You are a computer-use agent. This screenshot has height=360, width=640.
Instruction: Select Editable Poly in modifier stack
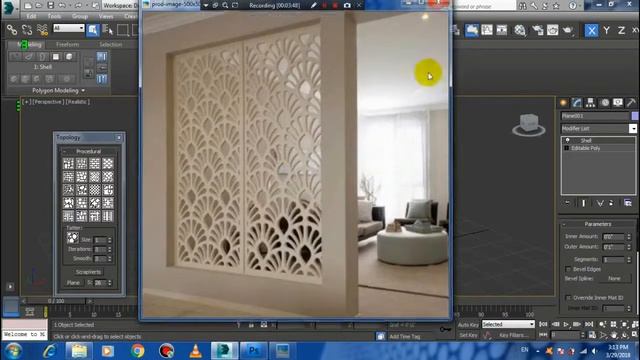[x=586, y=148]
